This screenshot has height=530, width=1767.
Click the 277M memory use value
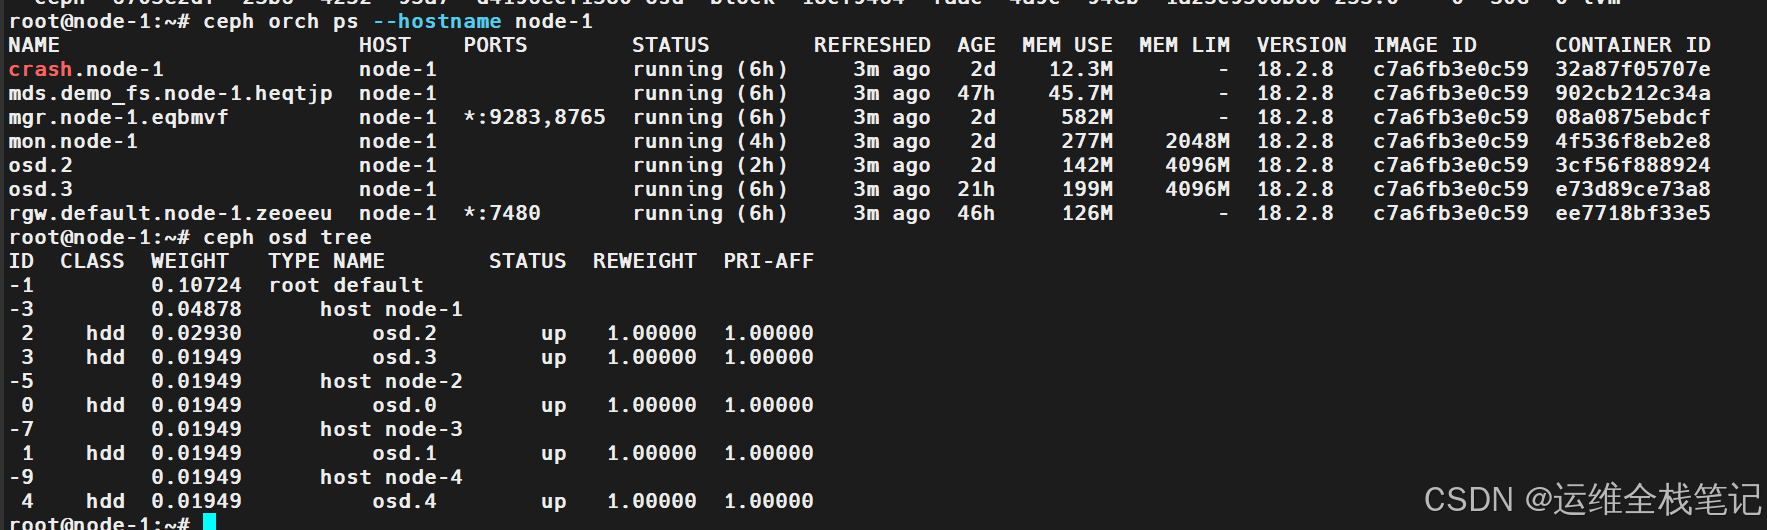[x=1087, y=141]
